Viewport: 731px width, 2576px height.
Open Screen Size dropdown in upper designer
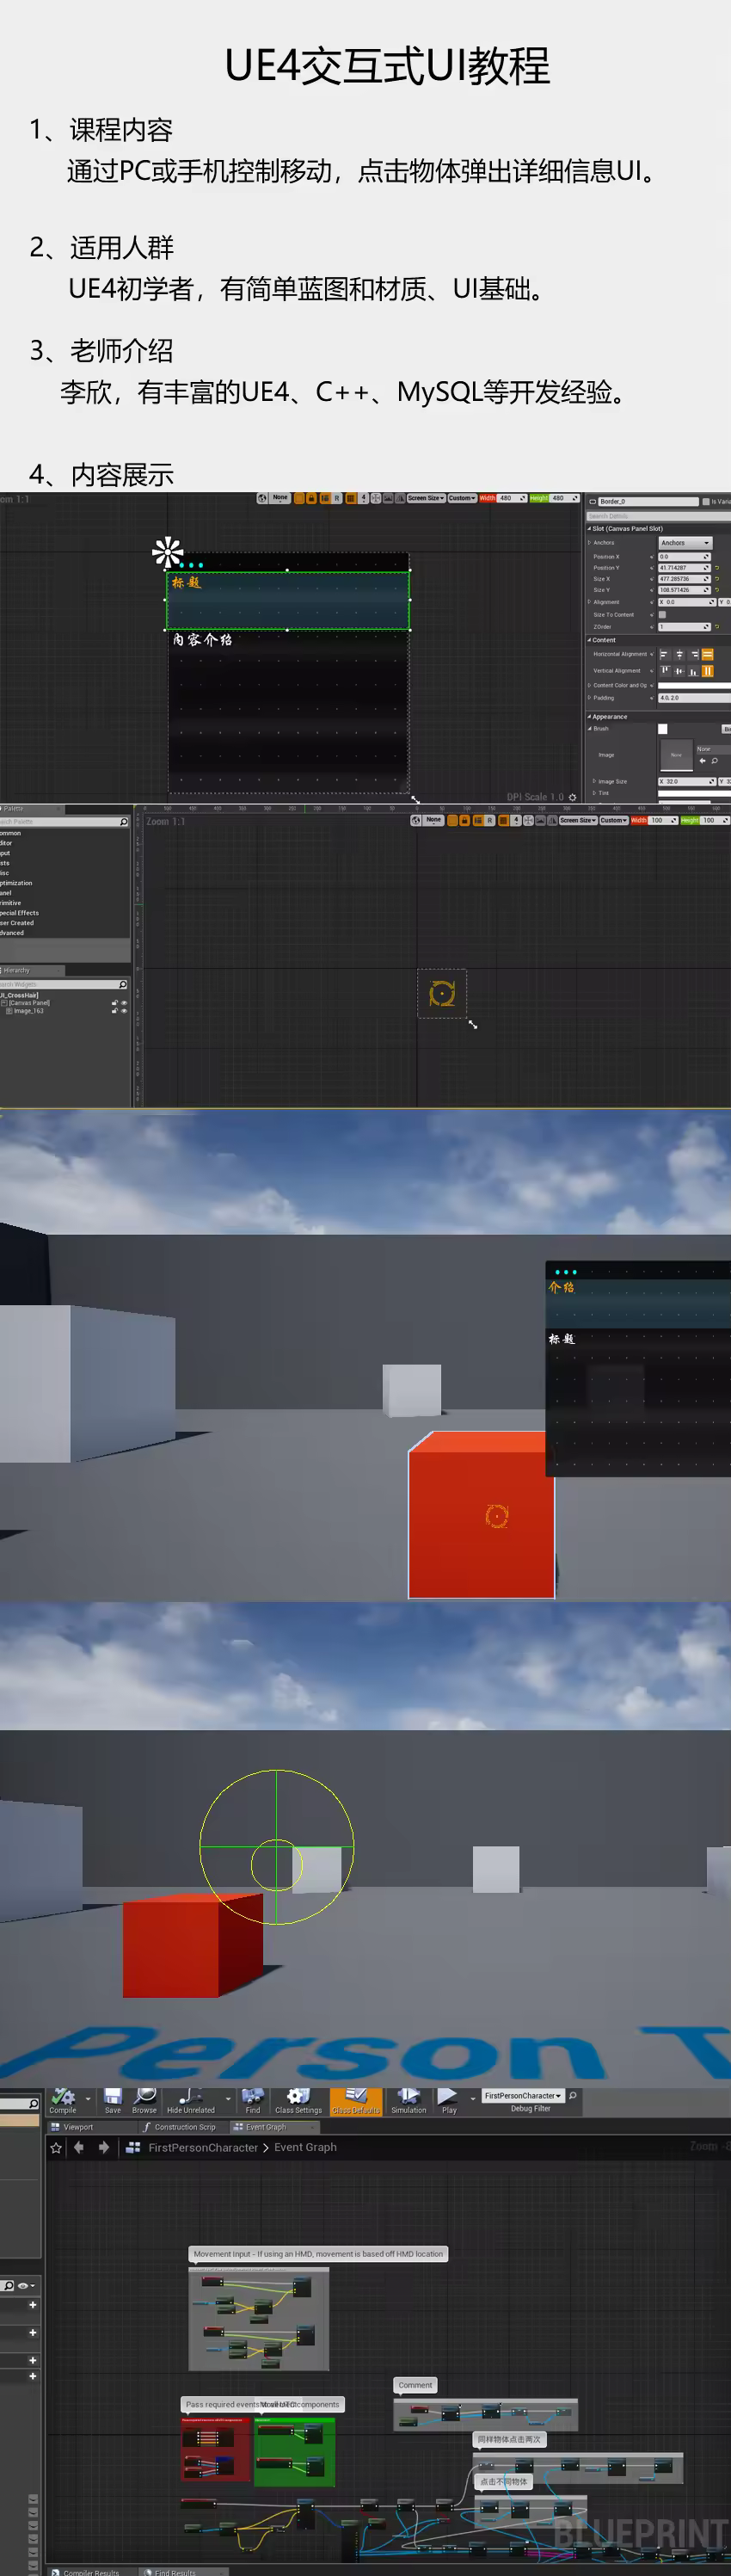pyautogui.click(x=425, y=498)
